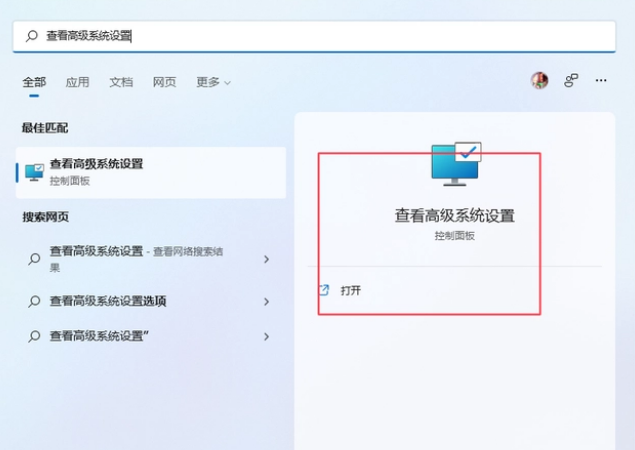Select suggestion 查看高级系统设置选项
Viewport: 635px width, 450px height.
(x=151, y=301)
